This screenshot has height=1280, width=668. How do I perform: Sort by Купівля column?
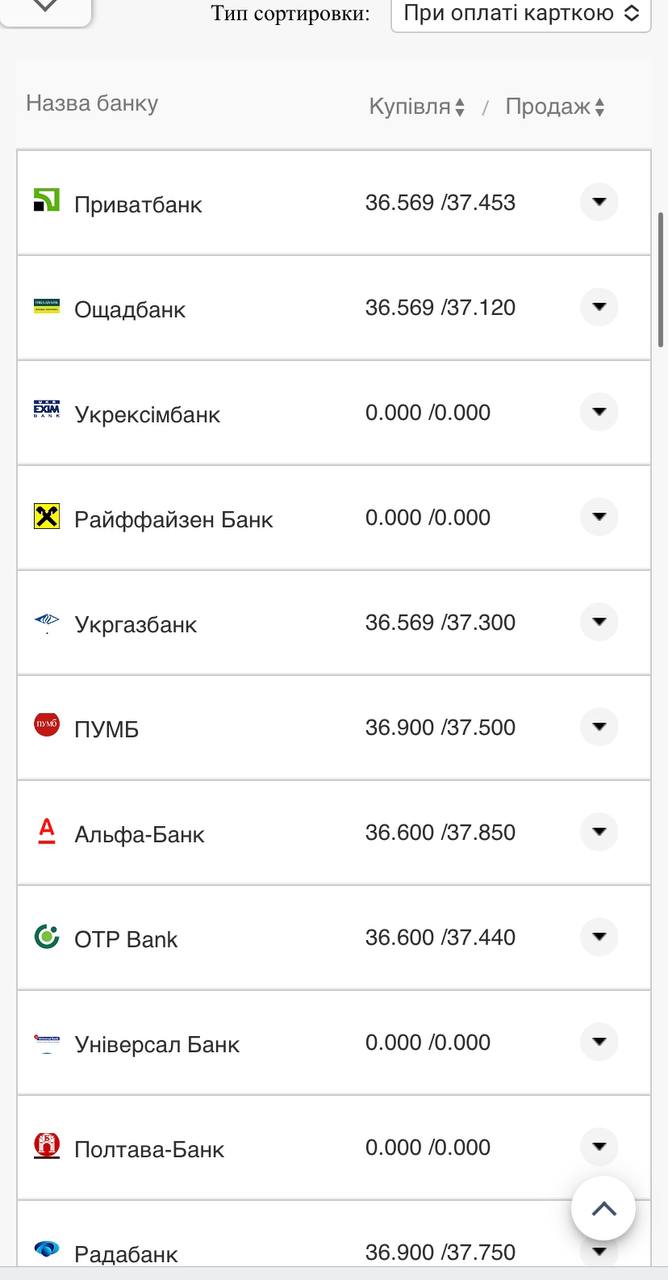(416, 107)
